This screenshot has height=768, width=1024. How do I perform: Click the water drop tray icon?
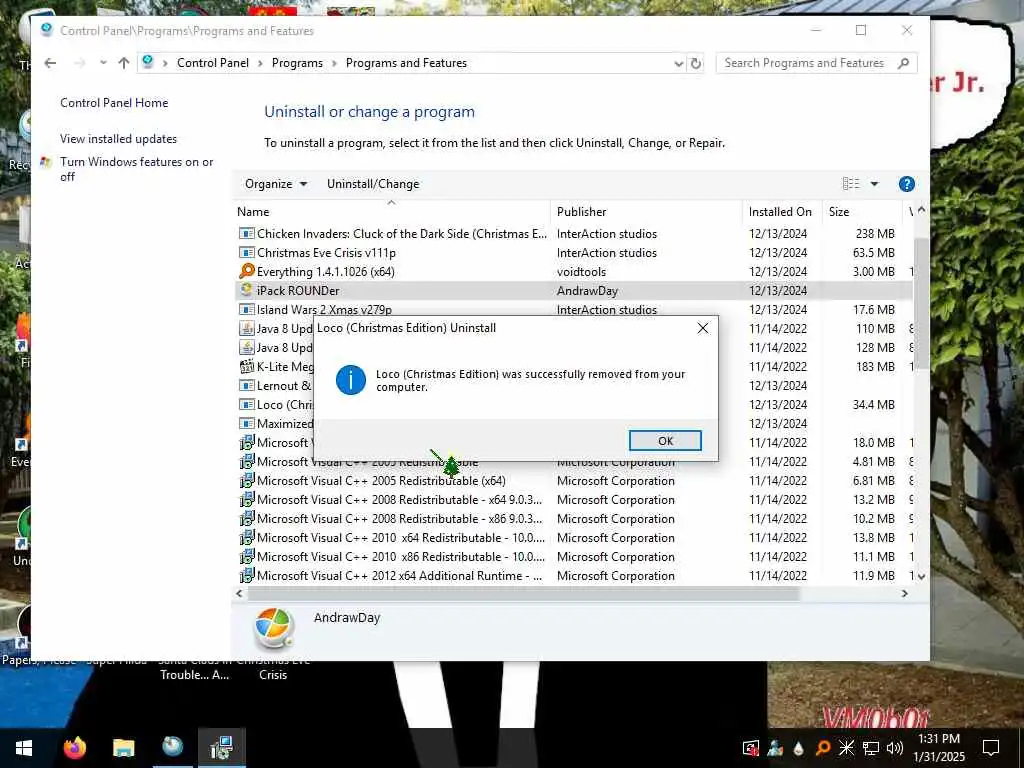[x=799, y=748]
